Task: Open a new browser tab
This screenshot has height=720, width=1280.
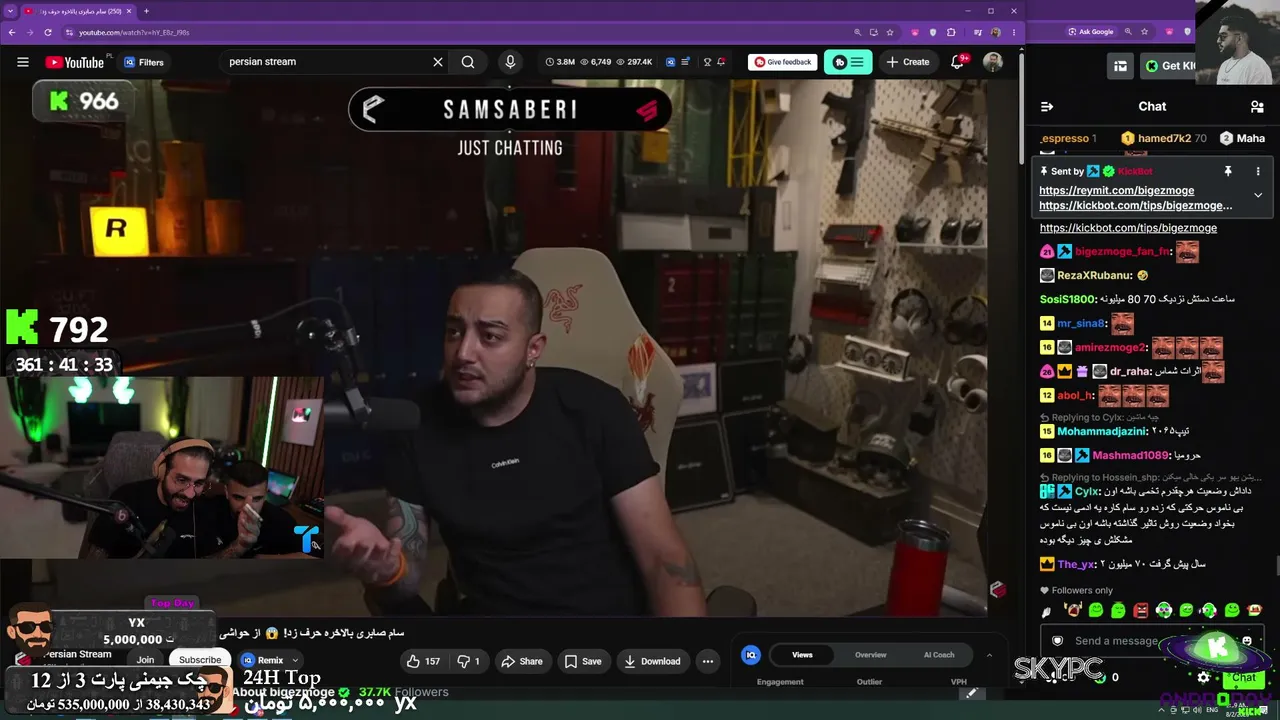Action: coord(146,11)
